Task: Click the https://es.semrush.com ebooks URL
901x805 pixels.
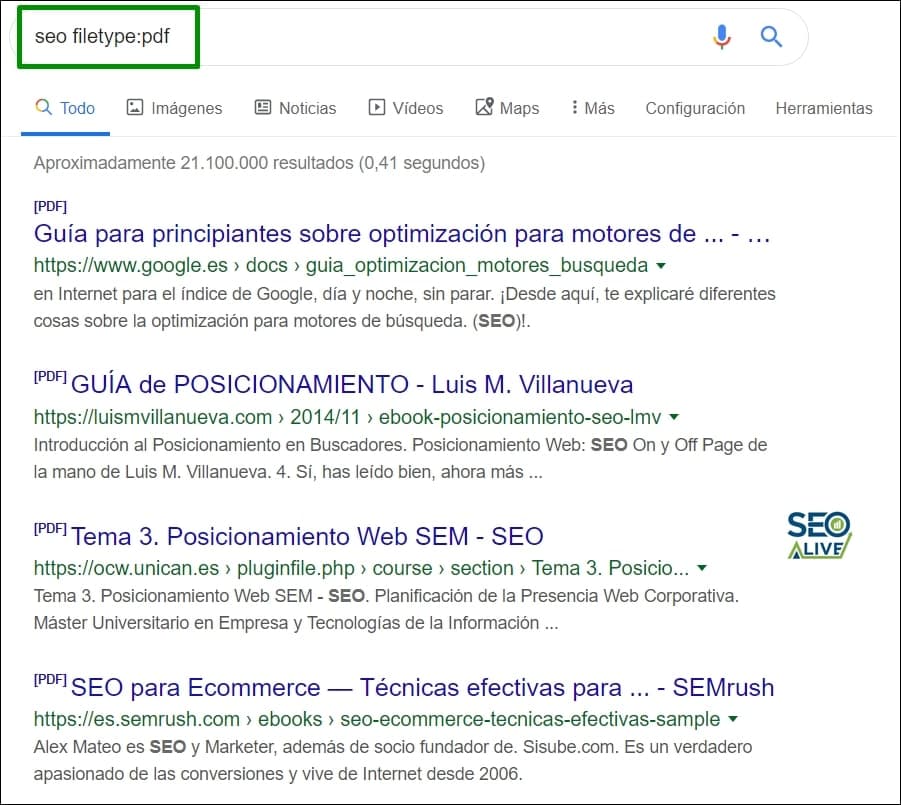Action: pyautogui.click(x=377, y=719)
